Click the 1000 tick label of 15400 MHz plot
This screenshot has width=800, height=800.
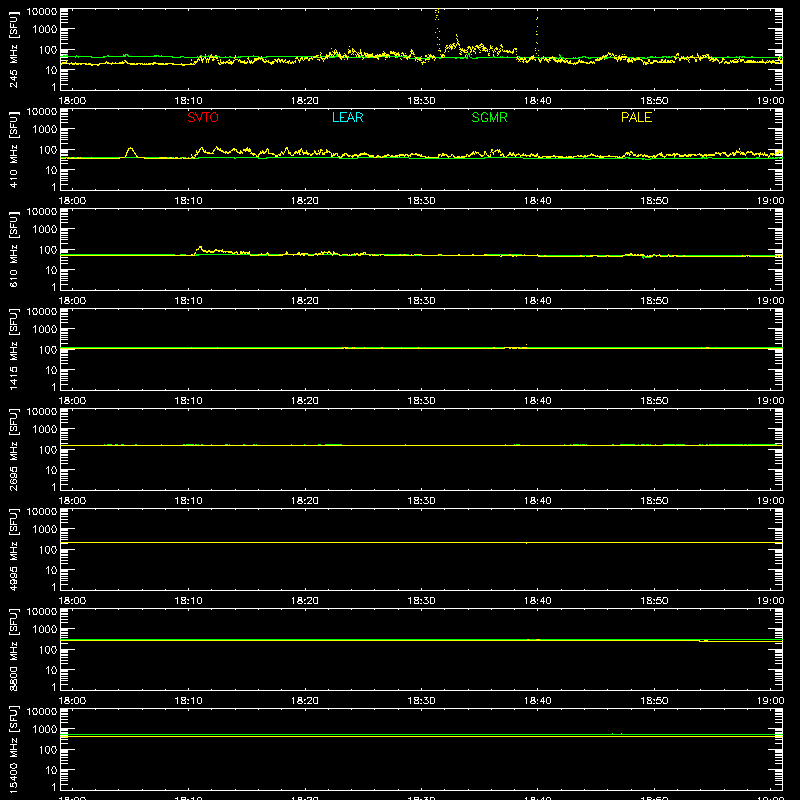tap(45, 730)
